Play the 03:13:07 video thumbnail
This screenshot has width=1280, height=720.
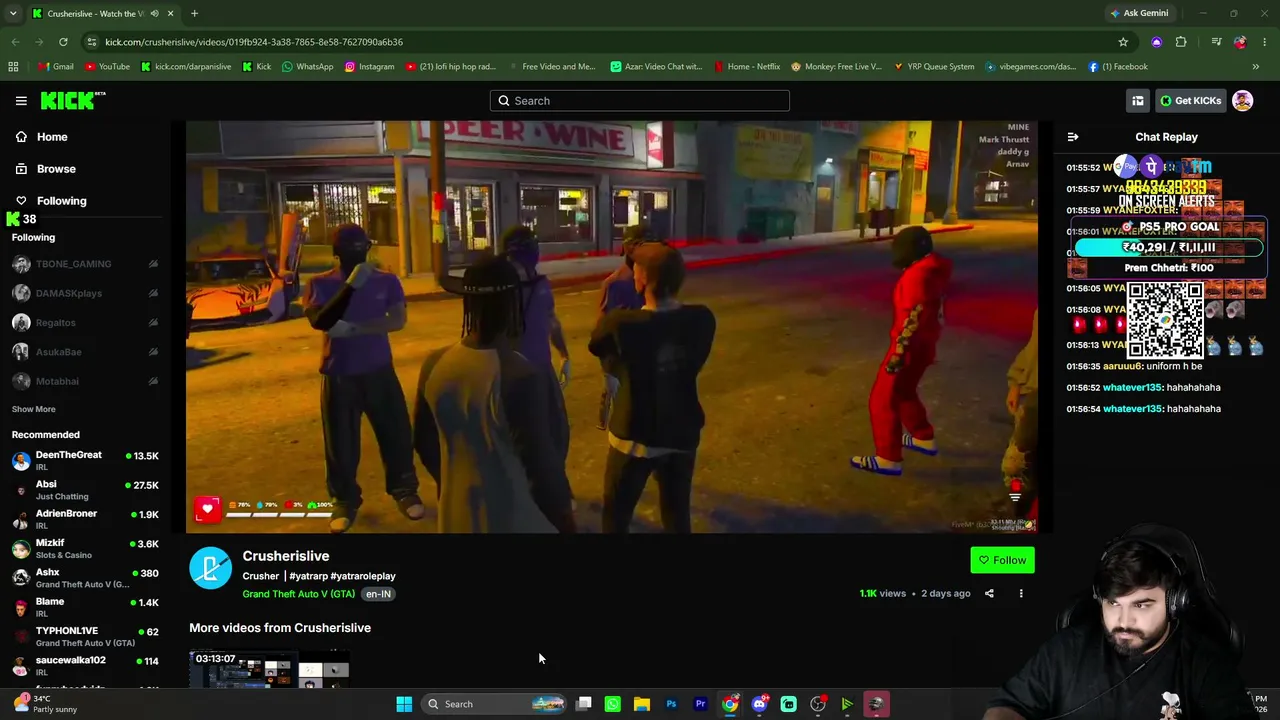pyautogui.click(x=270, y=670)
